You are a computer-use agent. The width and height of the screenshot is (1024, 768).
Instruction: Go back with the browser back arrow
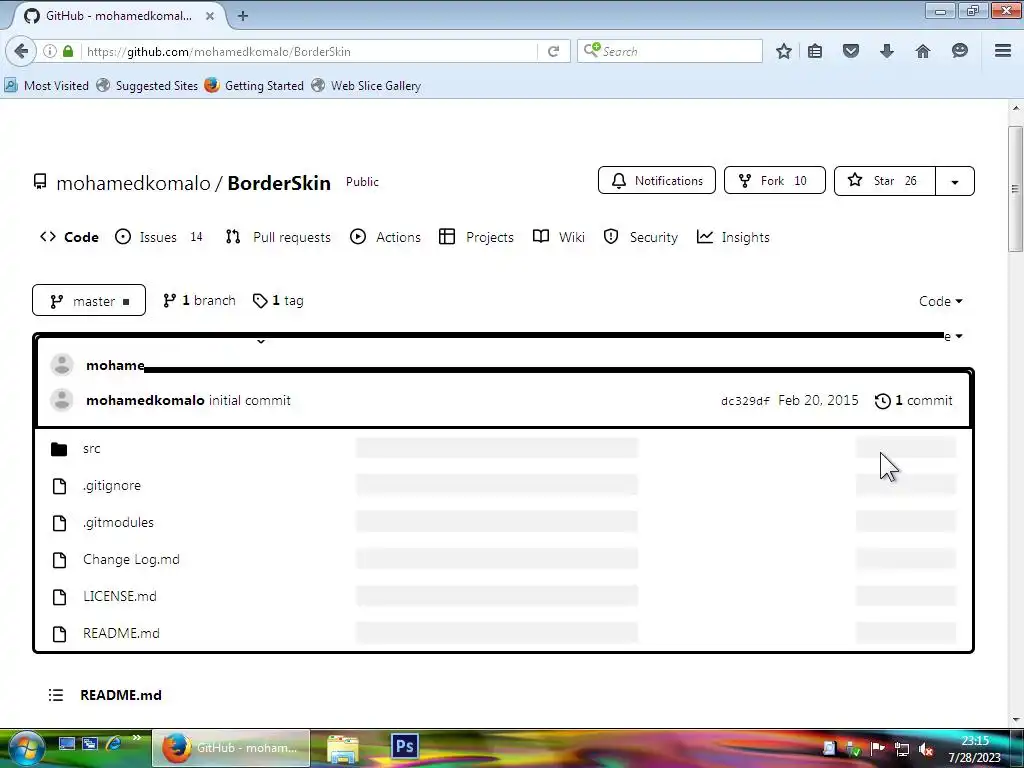pos(21,51)
